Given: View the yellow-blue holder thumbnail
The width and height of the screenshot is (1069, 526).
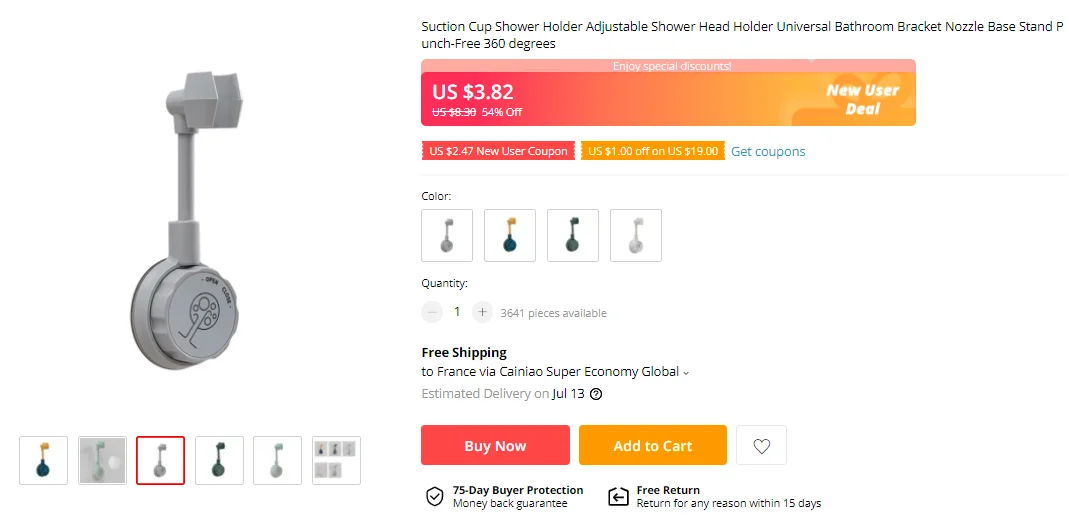Looking at the screenshot, I should pyautogui.click(x=44, y=460).
